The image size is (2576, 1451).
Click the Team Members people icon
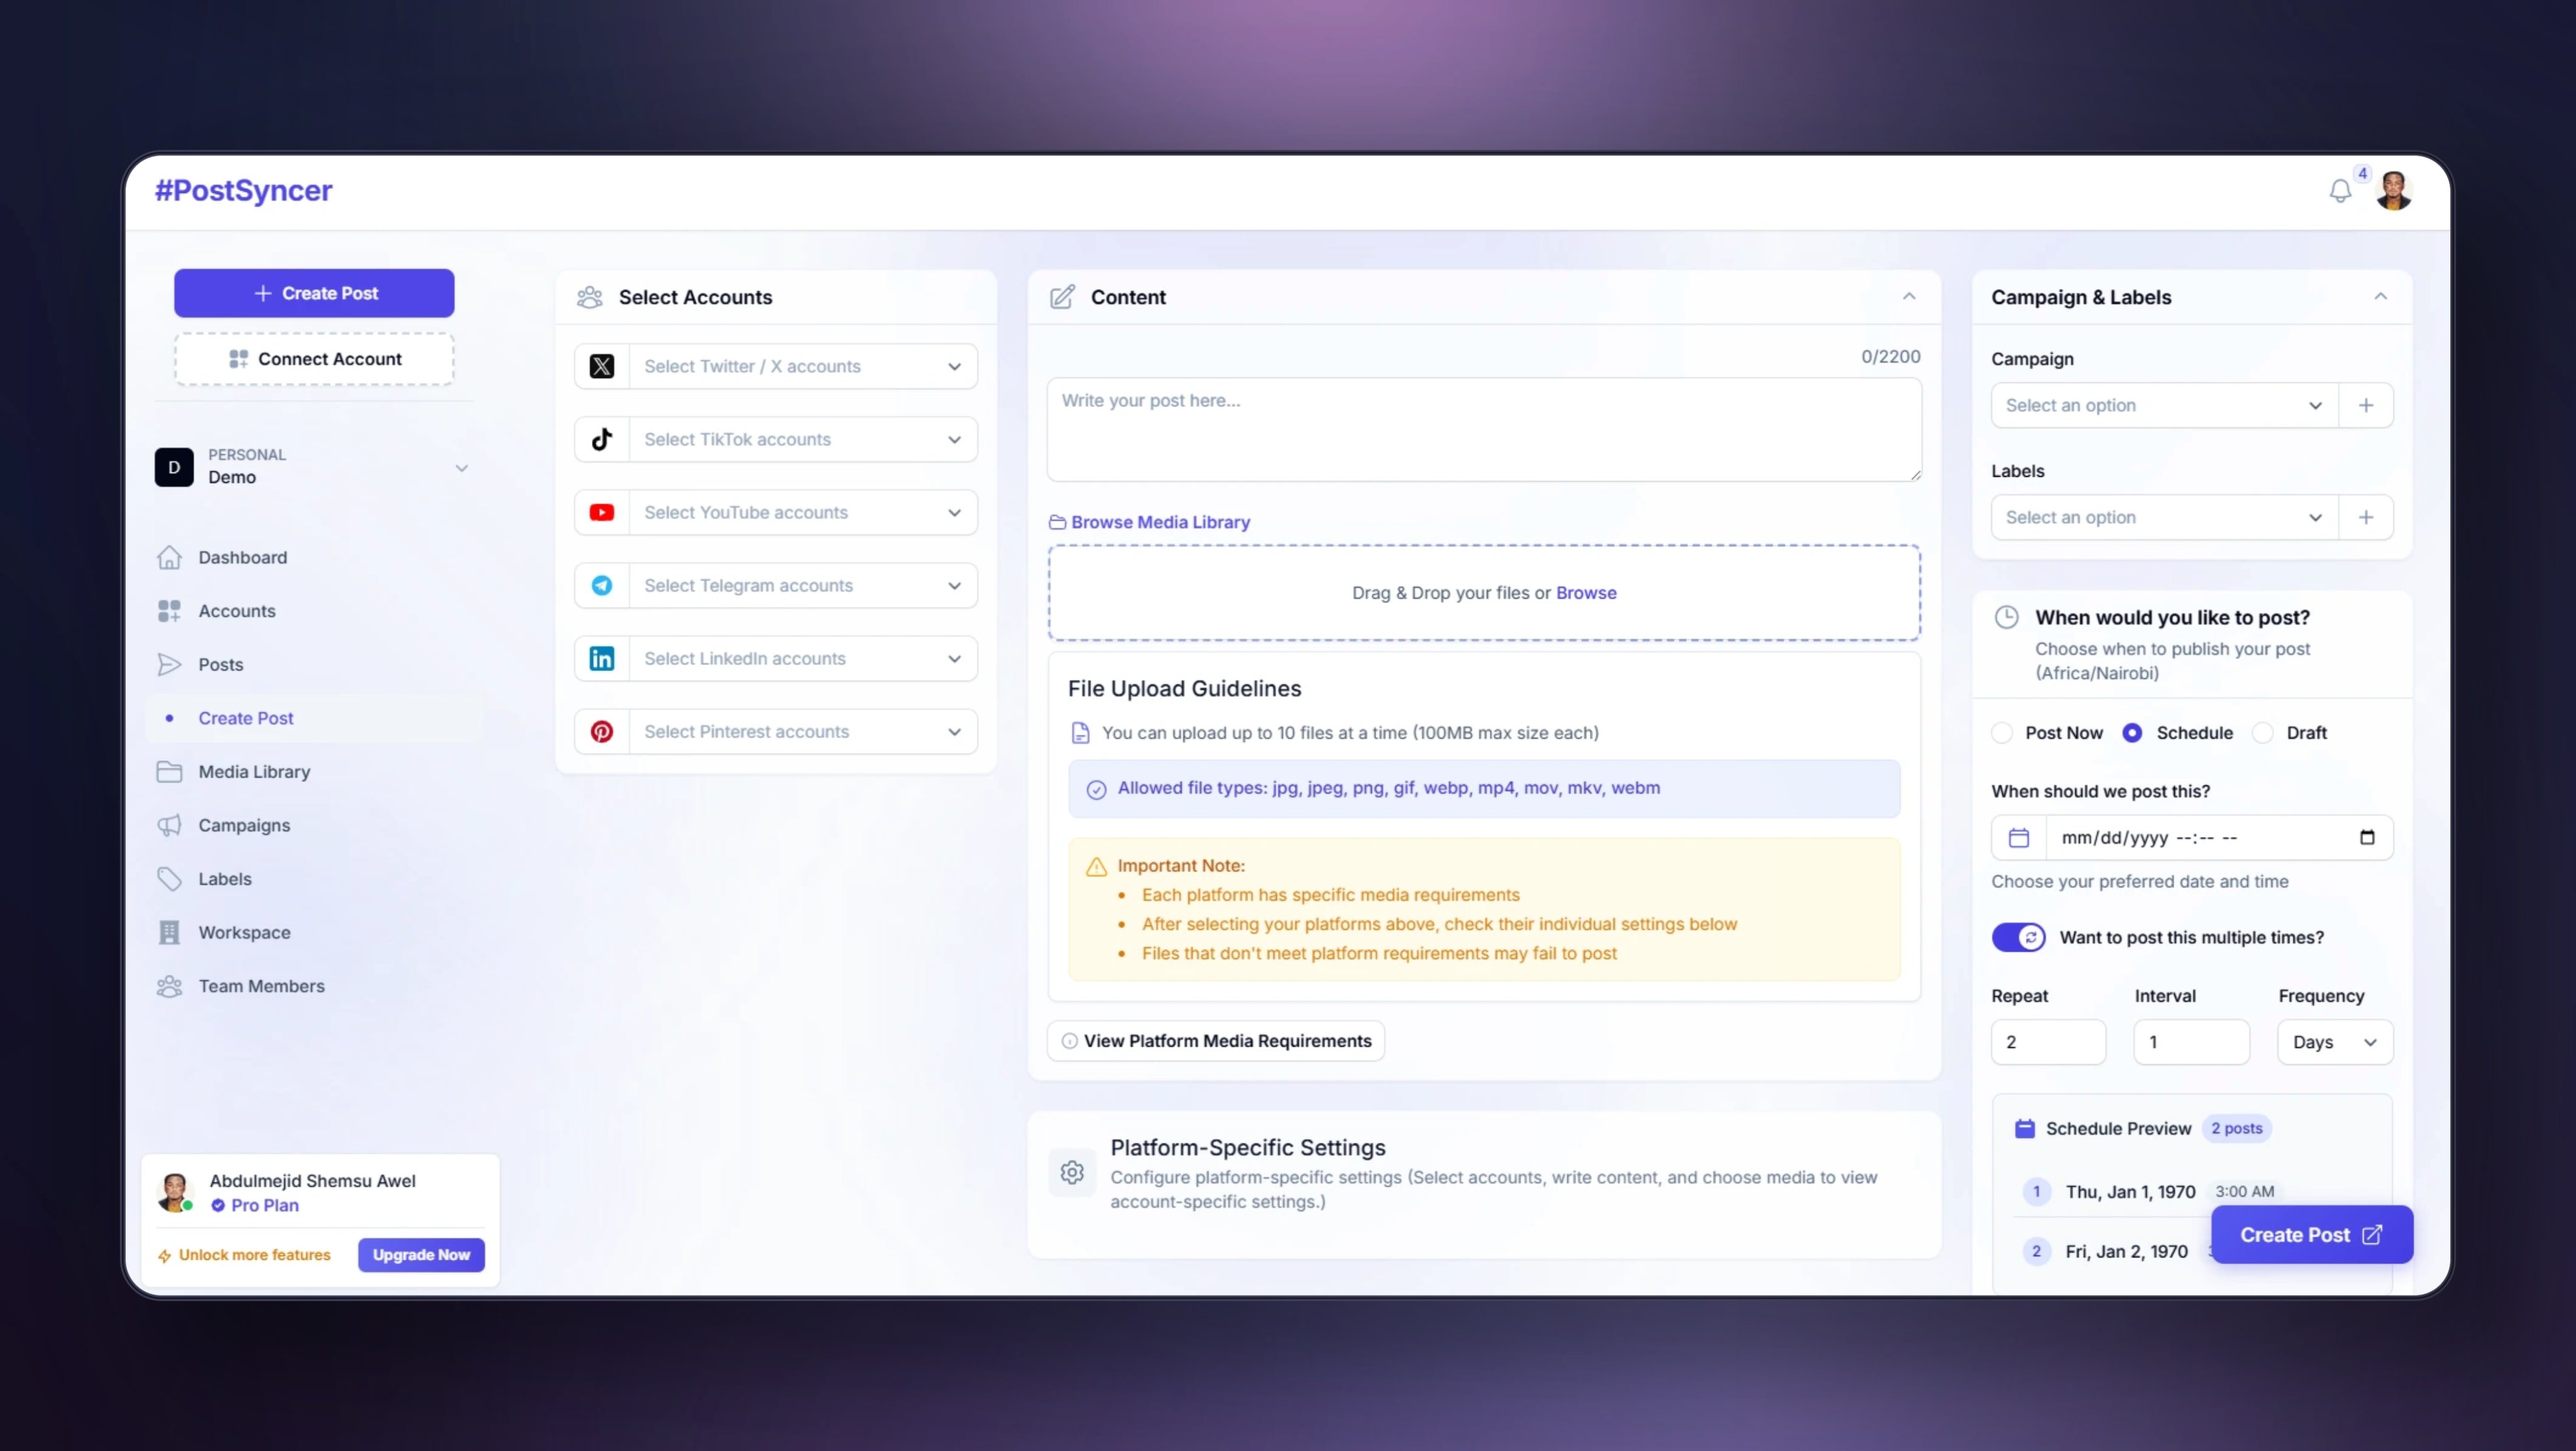tap(169, 986)
